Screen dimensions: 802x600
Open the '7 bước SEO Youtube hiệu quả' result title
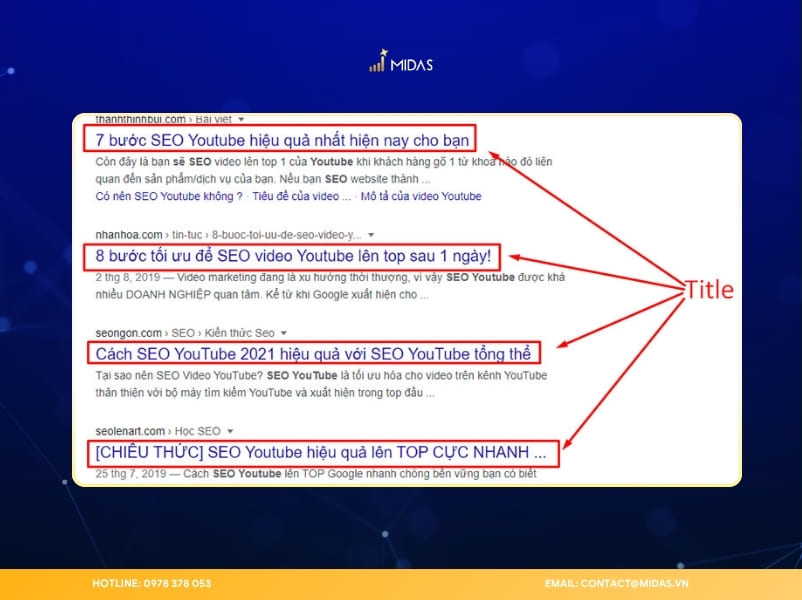[x=282, y=140]
